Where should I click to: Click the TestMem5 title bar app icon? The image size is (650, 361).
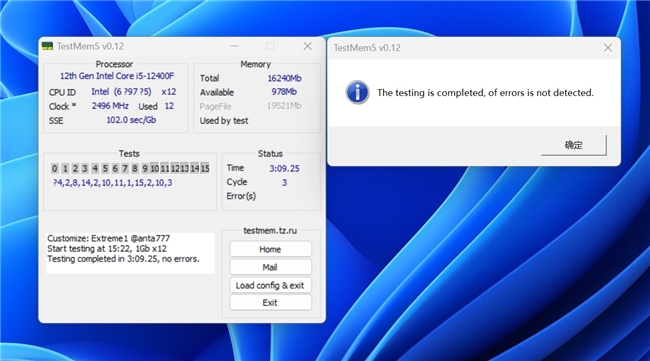[x=48, y=46]
